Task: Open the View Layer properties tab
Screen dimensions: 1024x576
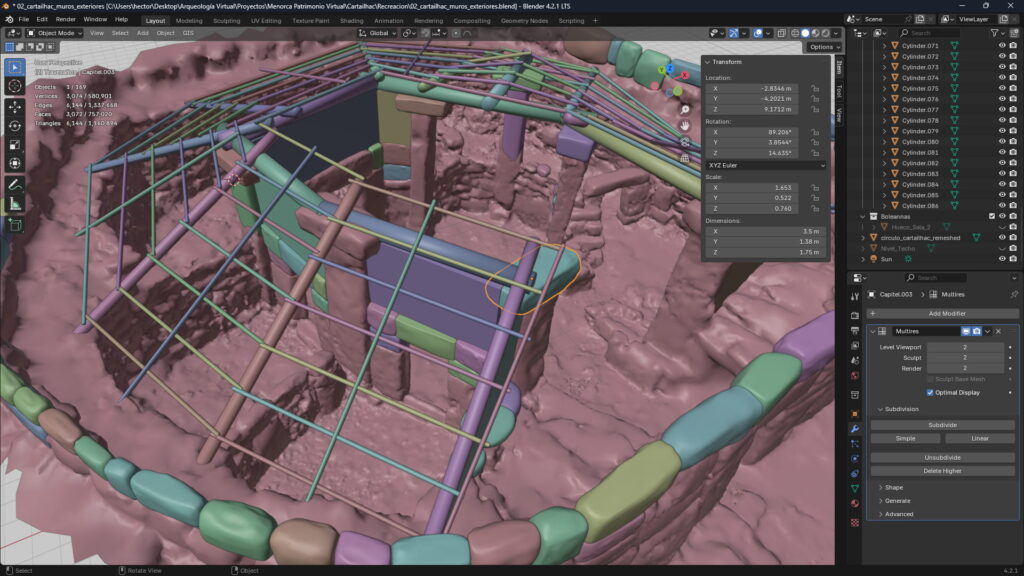Action: [855, 345]
